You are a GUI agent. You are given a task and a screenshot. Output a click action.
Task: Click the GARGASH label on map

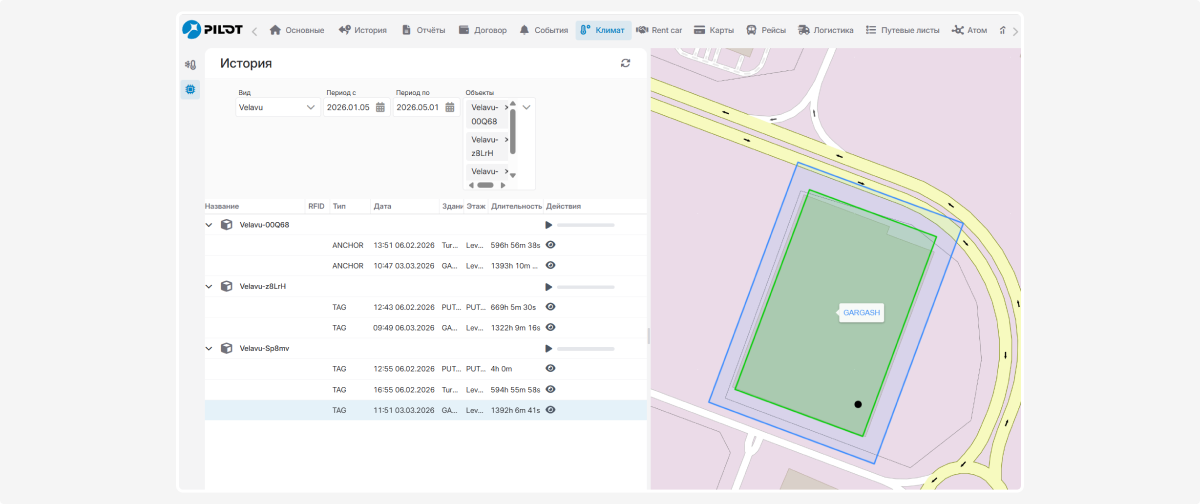pos(862,313)
